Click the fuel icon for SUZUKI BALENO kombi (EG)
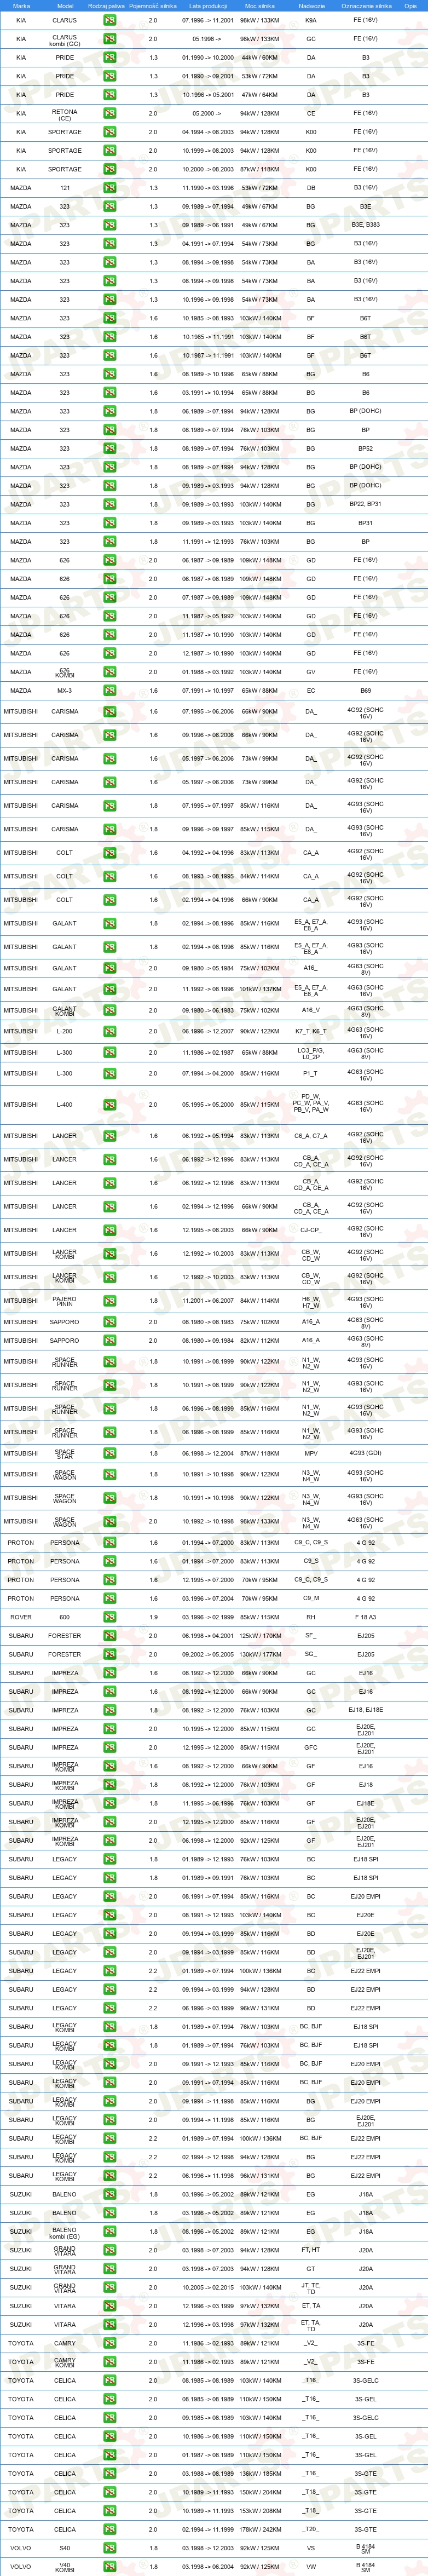428x2576 pixels. 110,2231
